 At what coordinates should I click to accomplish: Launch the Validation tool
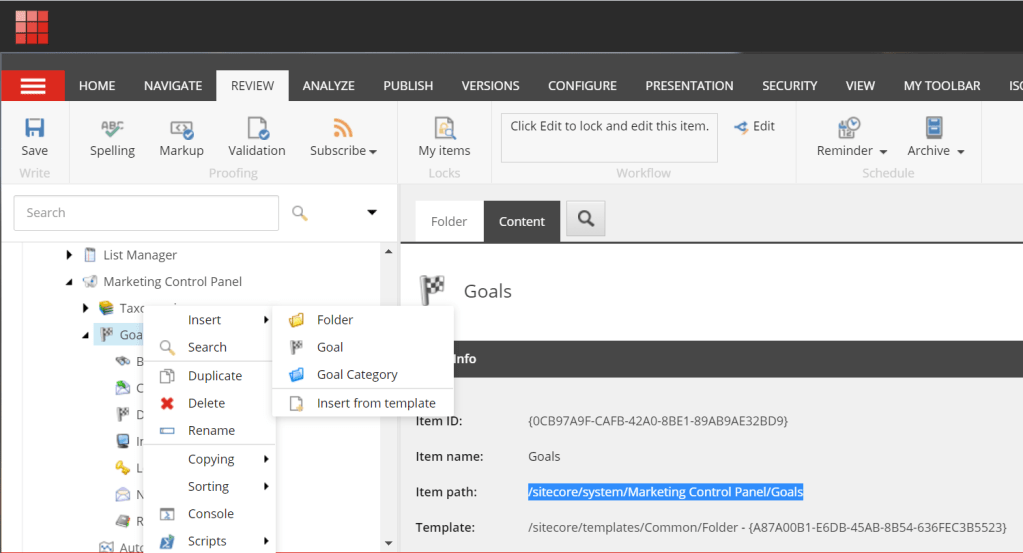(x=258, y=128)
